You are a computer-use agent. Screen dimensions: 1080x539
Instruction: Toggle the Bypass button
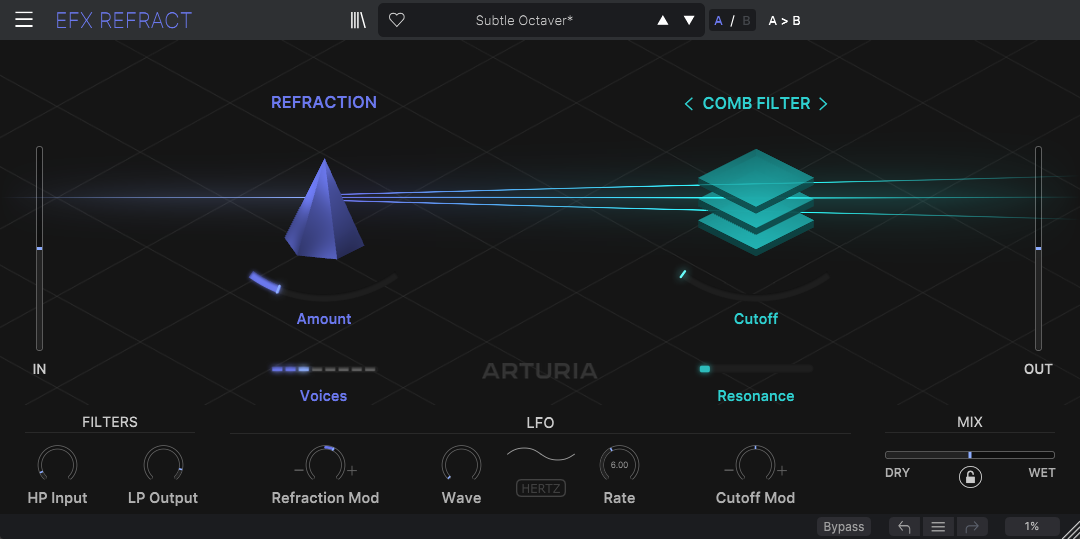[x=844, y=527]
